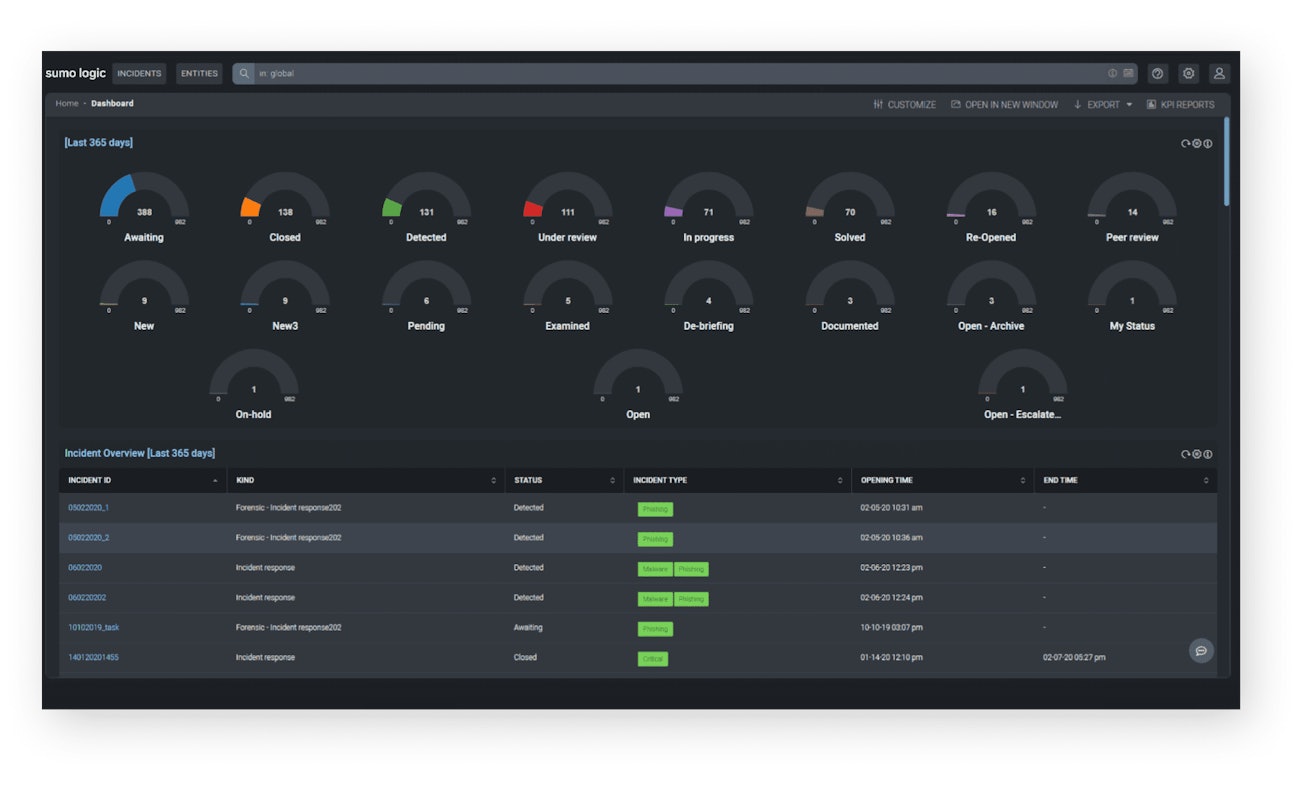
Task: Click the New gauge chart
Action: (144, 288)
